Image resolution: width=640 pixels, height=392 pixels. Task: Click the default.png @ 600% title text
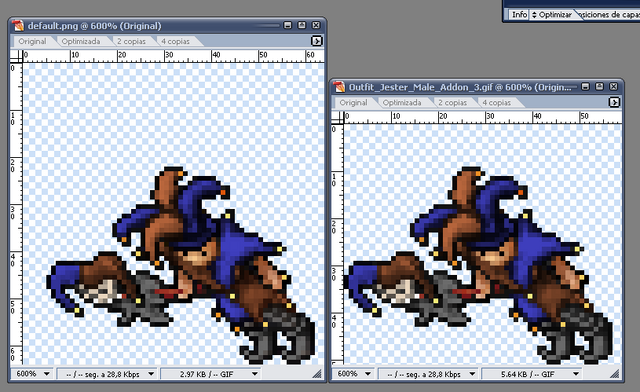pos(95,26)
